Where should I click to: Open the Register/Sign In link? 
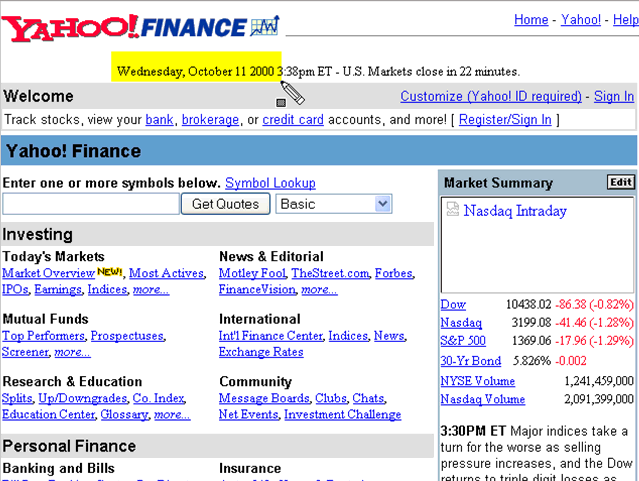[505, 120]
